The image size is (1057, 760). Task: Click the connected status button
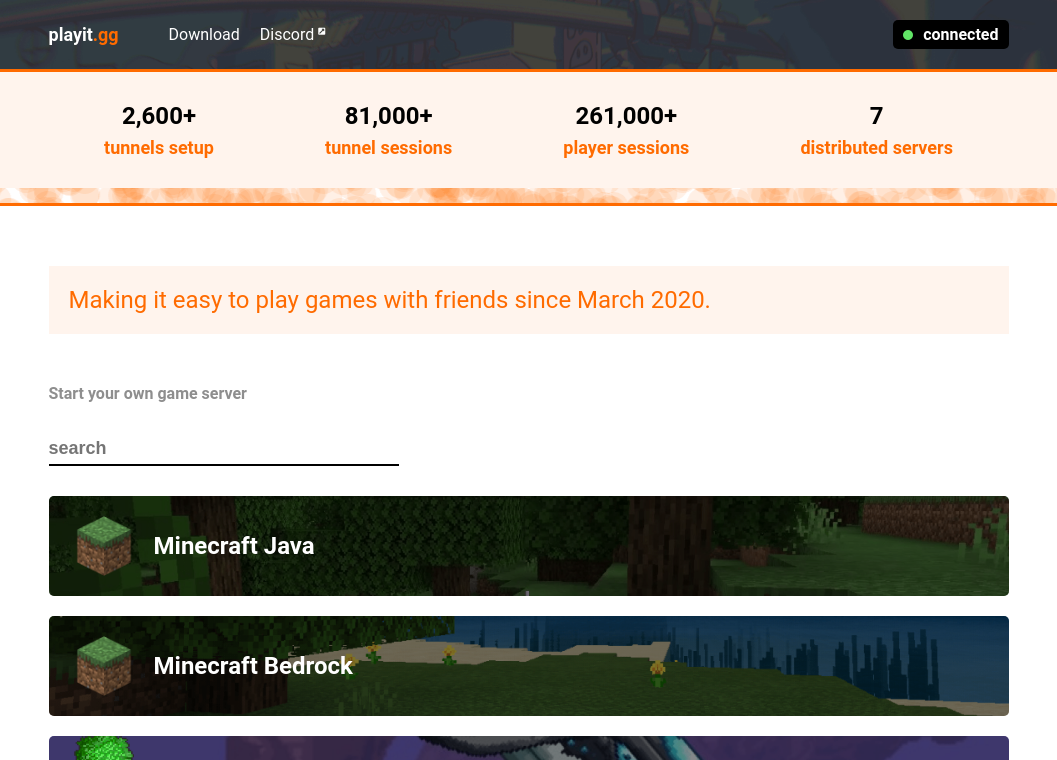point(950,34)
